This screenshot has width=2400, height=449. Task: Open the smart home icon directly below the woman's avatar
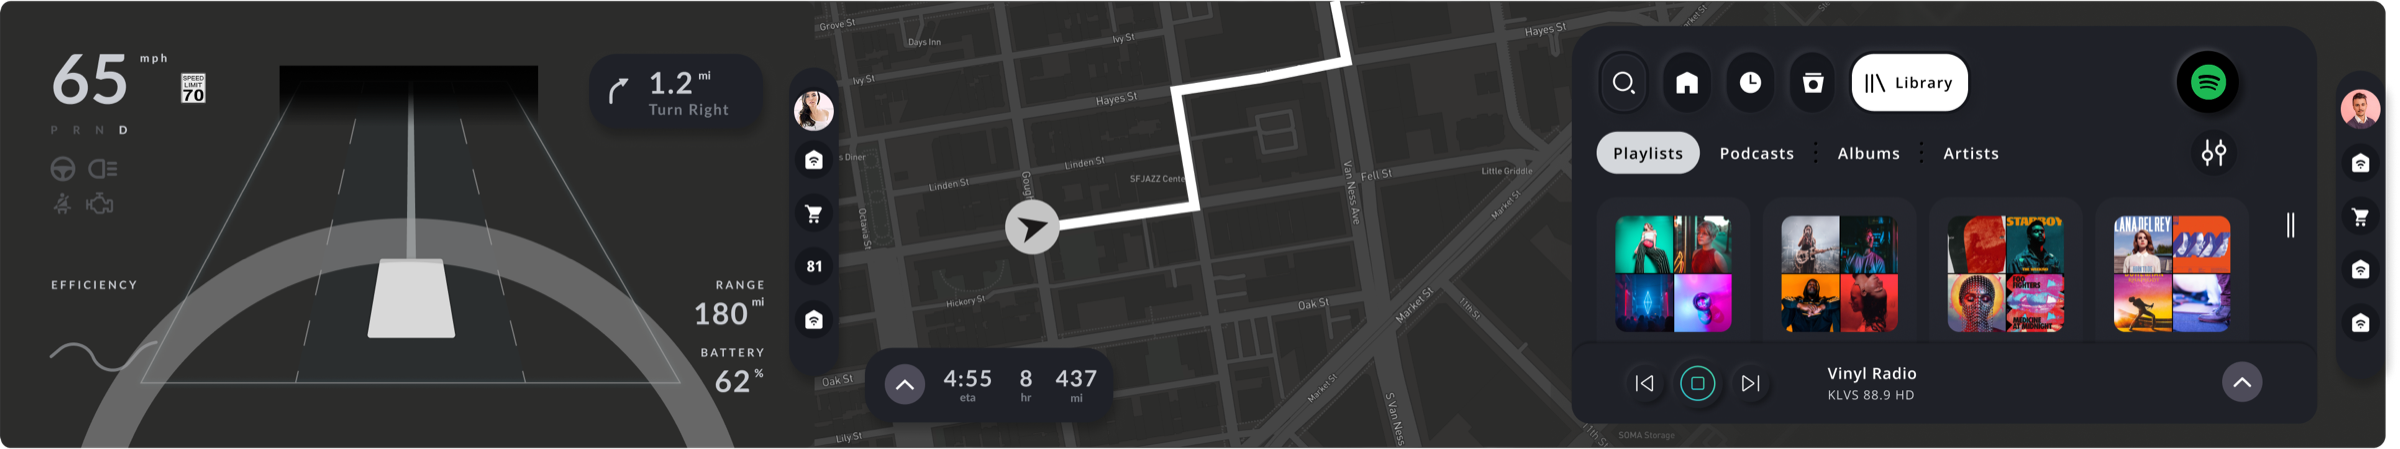[813, 160]
